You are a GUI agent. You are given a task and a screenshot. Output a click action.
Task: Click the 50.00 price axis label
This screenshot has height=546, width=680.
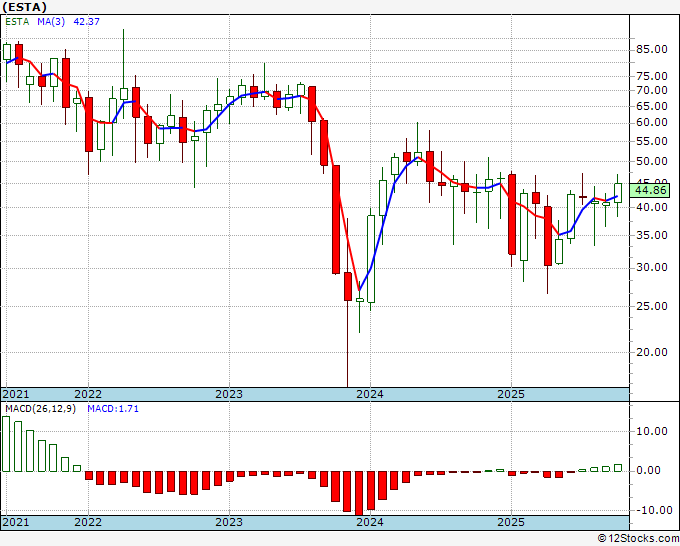tap(651, 161)
